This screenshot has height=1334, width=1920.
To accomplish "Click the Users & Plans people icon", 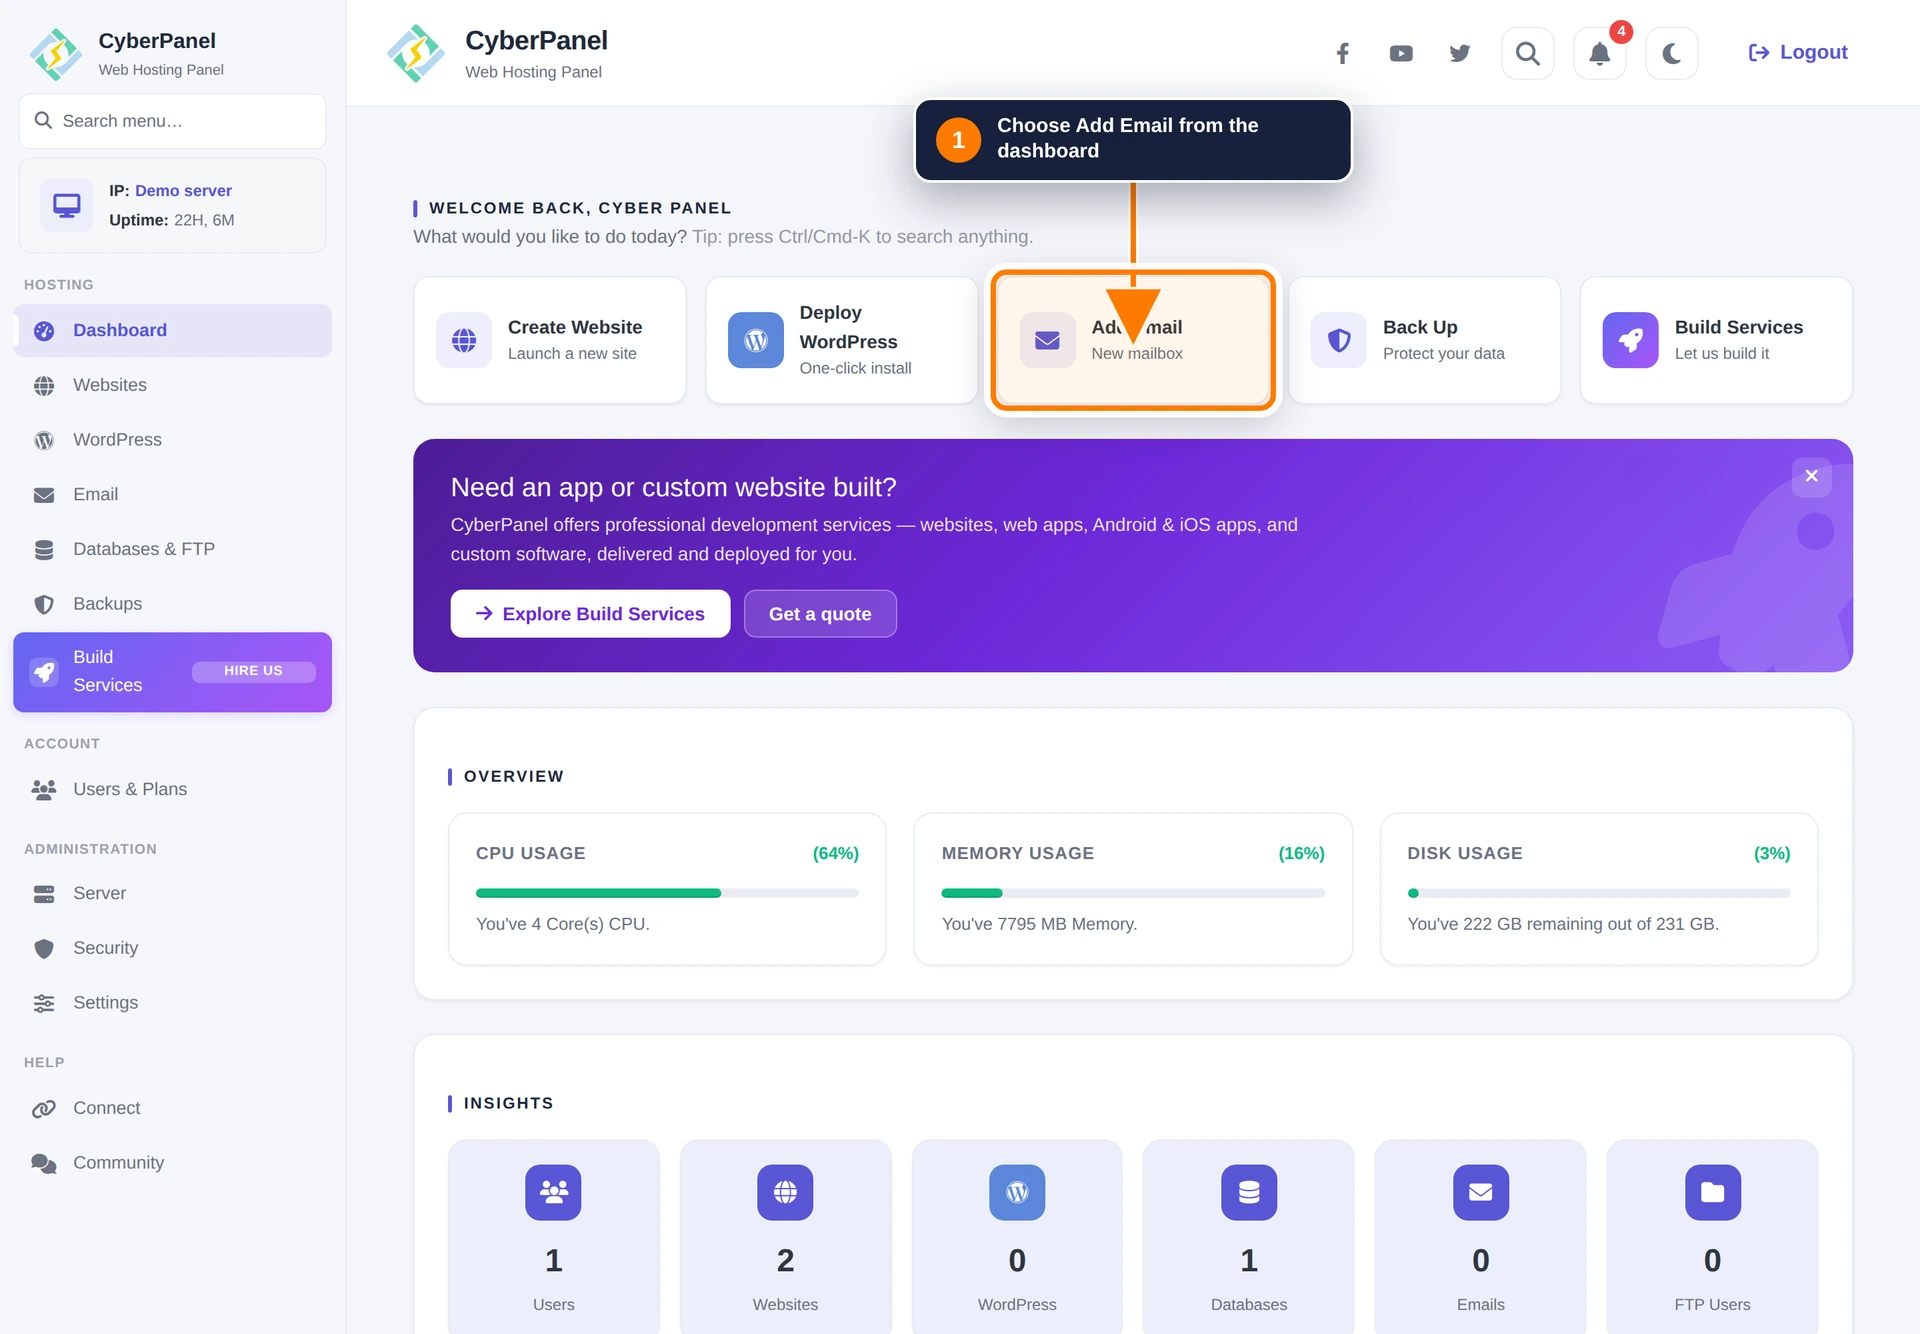I will coord(44,790).
